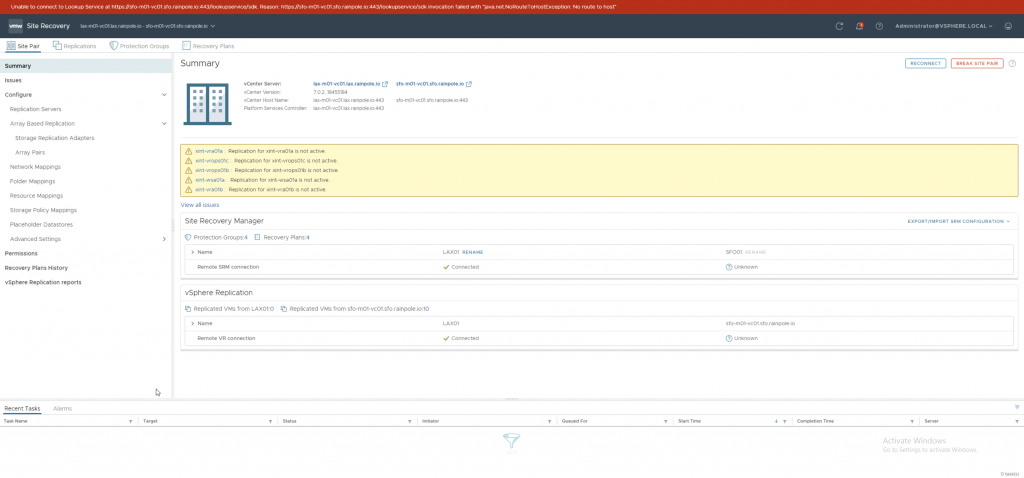Select Summary in left navigation
1024x478 pixels.
[x=86, y=66]
